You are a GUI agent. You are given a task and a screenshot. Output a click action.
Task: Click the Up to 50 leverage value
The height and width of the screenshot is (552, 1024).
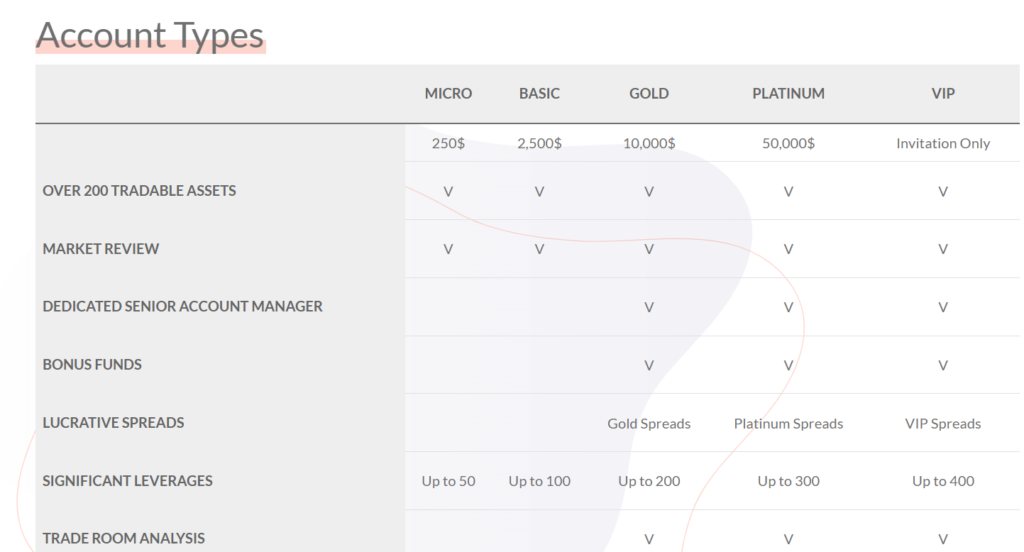448,481
